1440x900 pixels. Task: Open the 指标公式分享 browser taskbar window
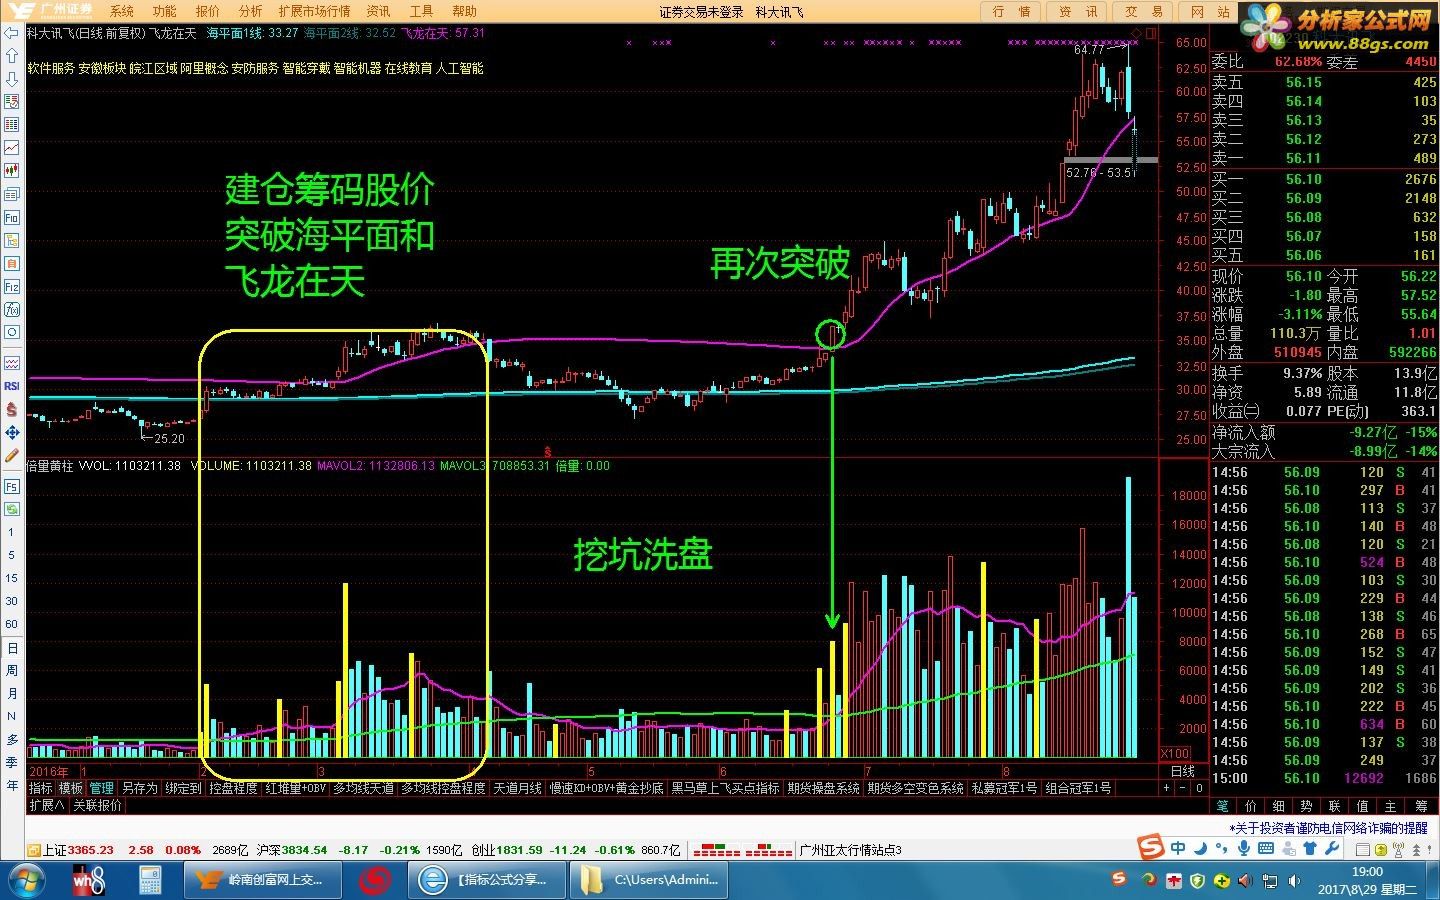tap(487, 880)
